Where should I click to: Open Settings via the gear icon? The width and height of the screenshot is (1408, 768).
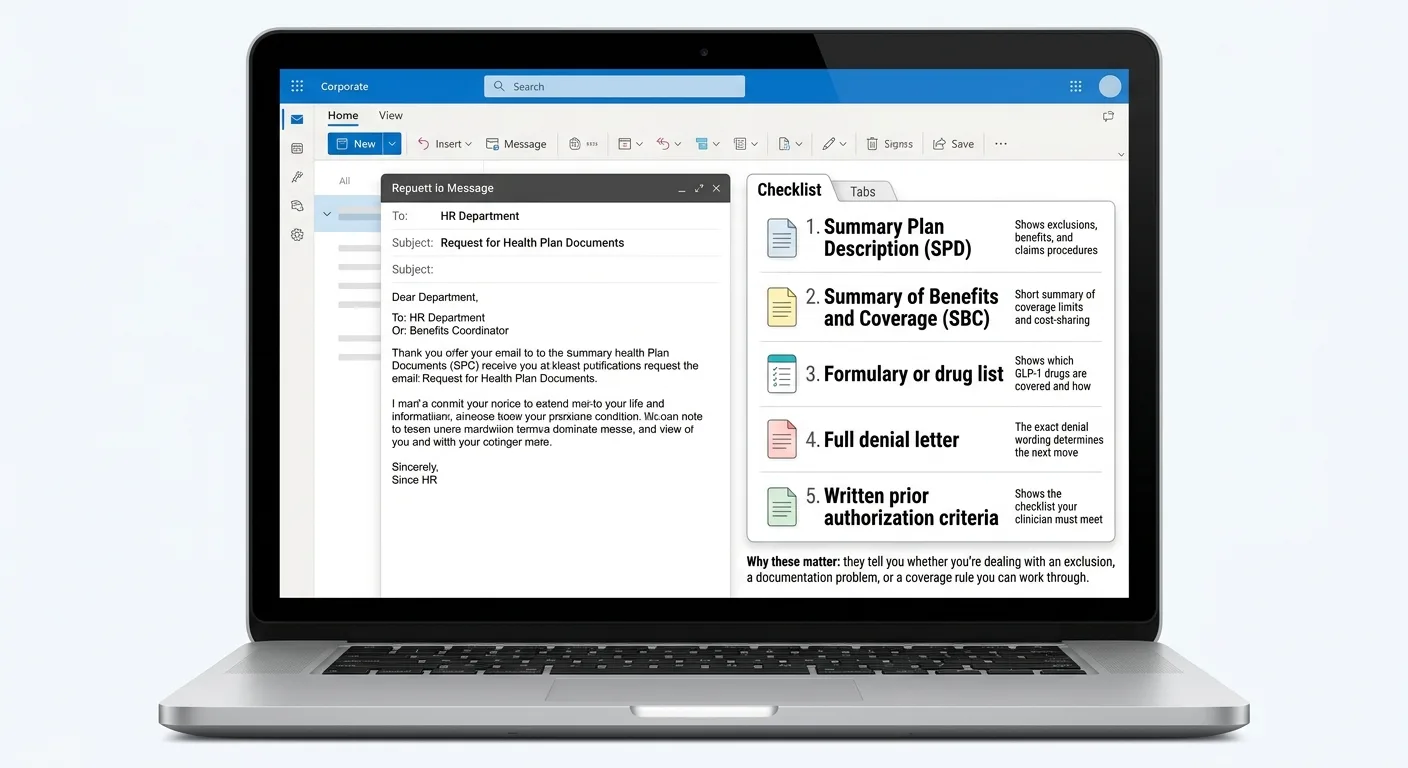297,234
